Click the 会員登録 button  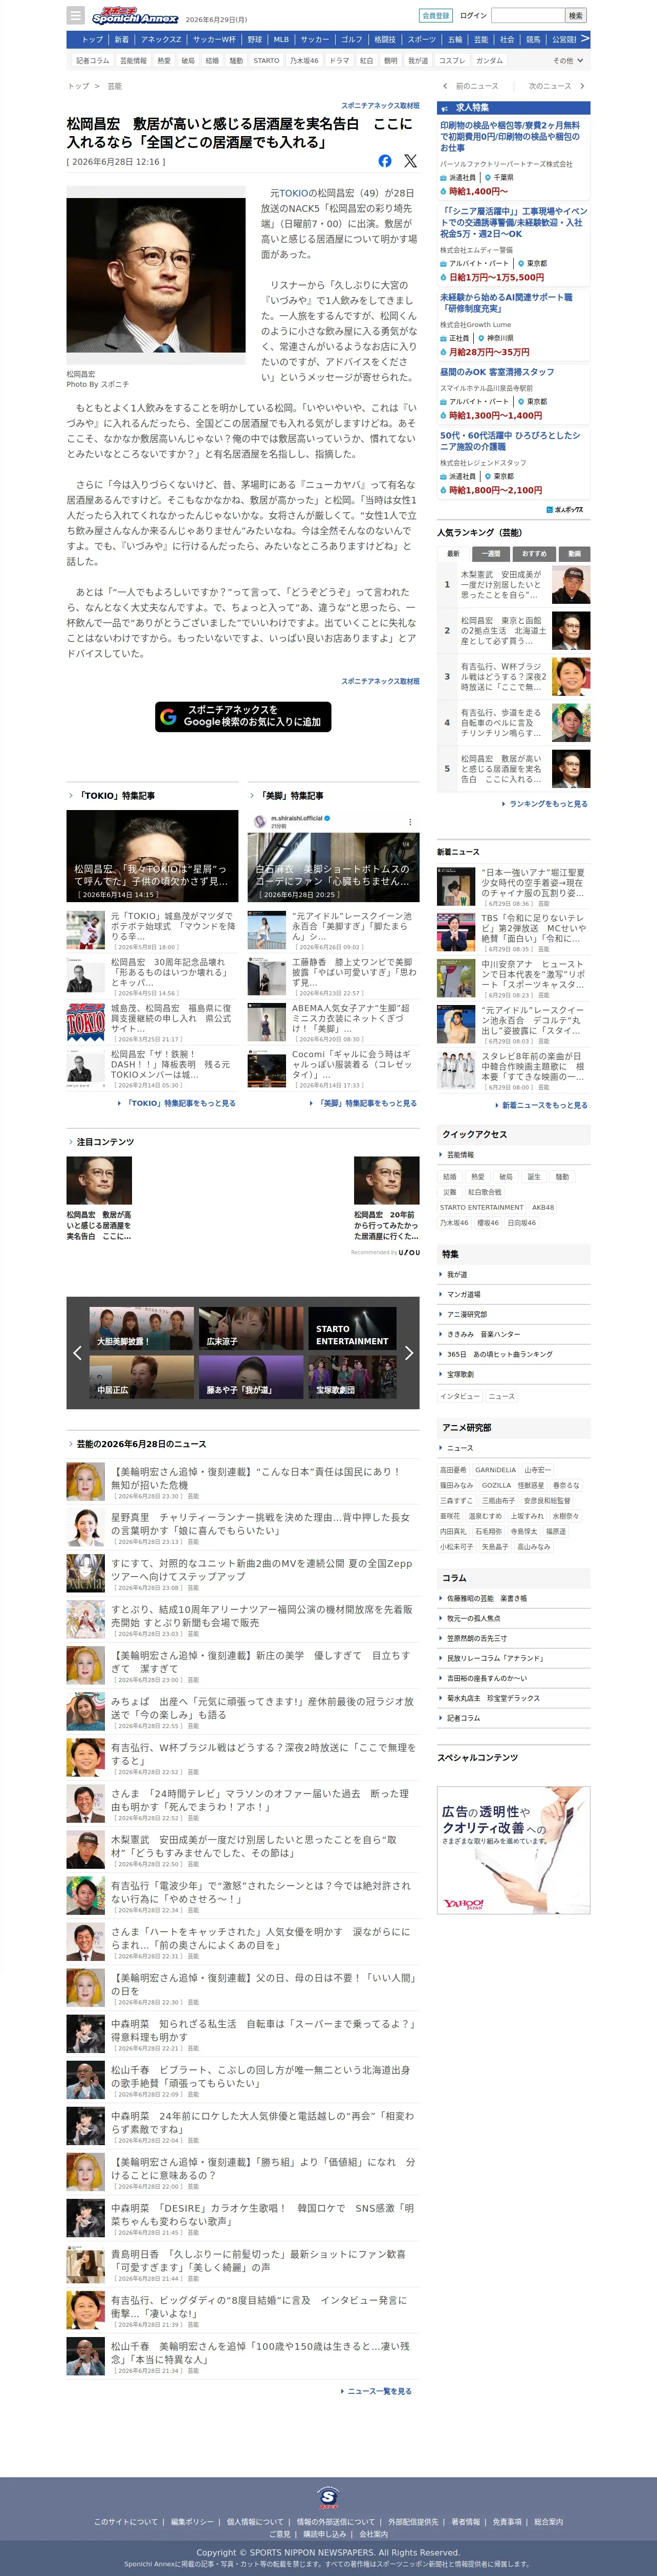coord(435,15)
